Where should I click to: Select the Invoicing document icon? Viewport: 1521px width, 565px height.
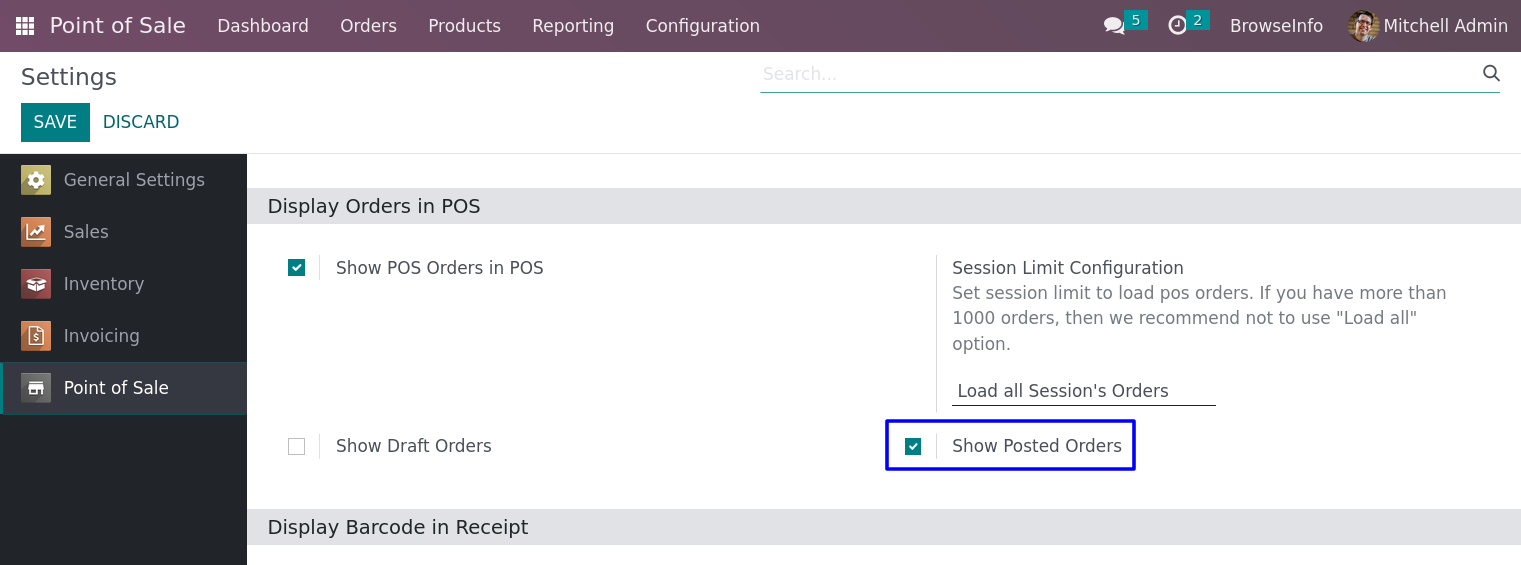pos(36,336)
